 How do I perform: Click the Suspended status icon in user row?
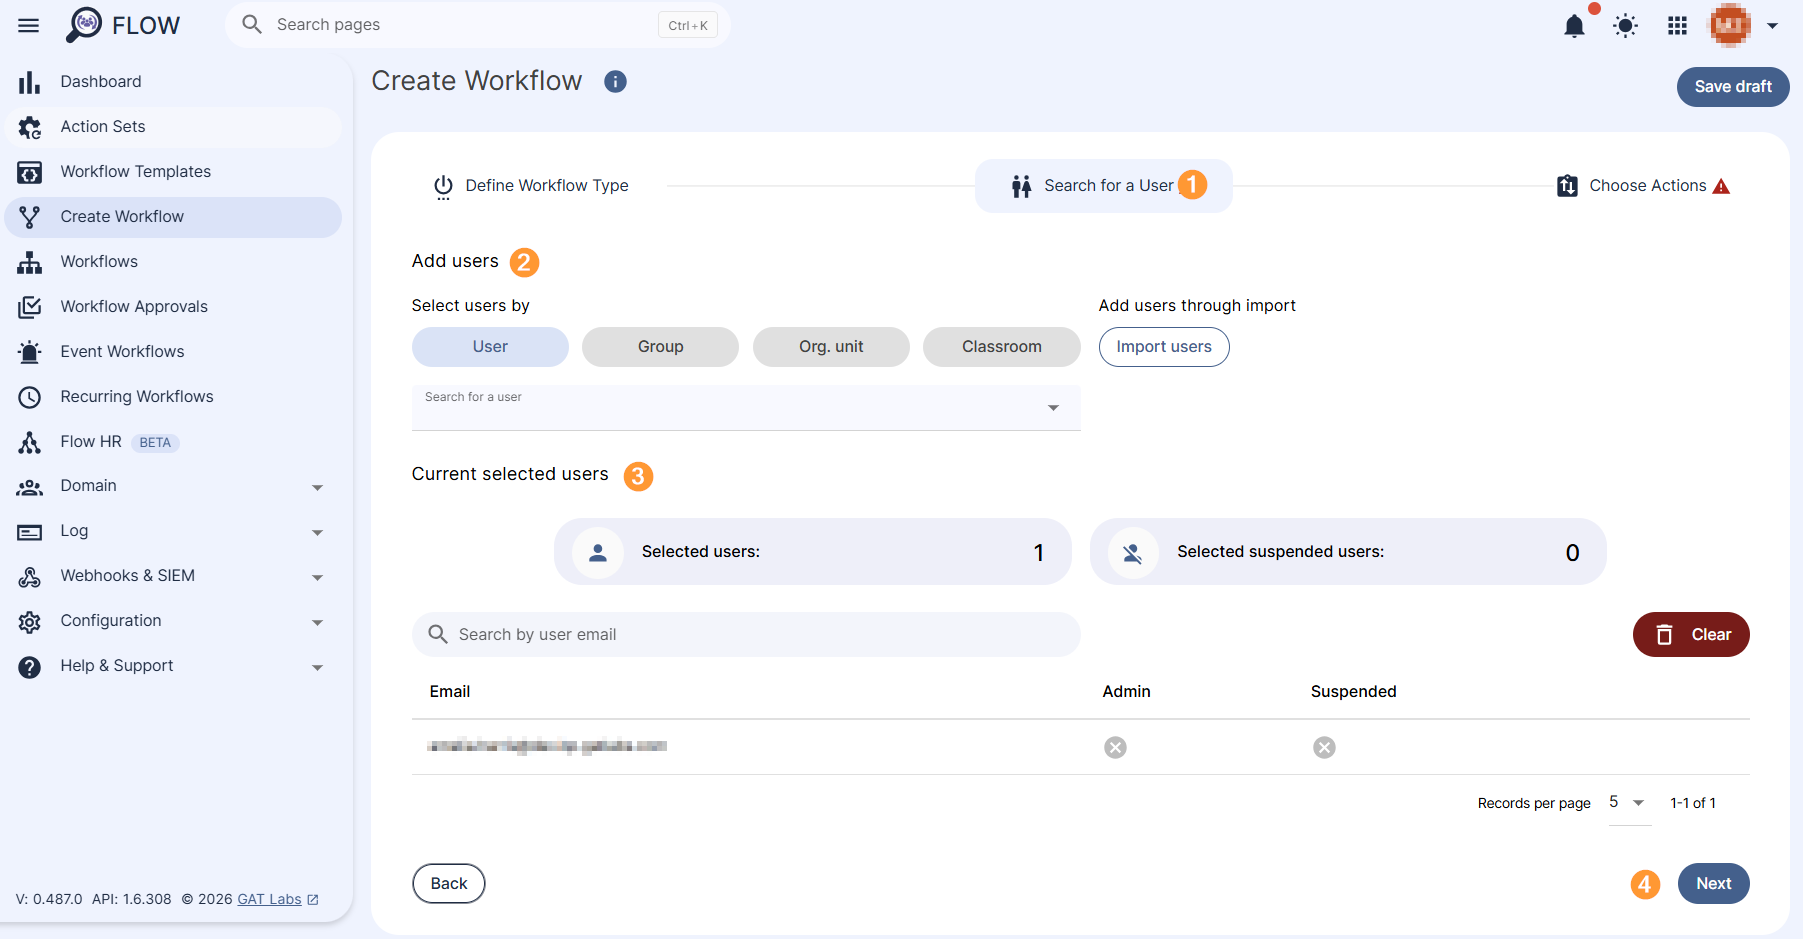pos(1324,748)
